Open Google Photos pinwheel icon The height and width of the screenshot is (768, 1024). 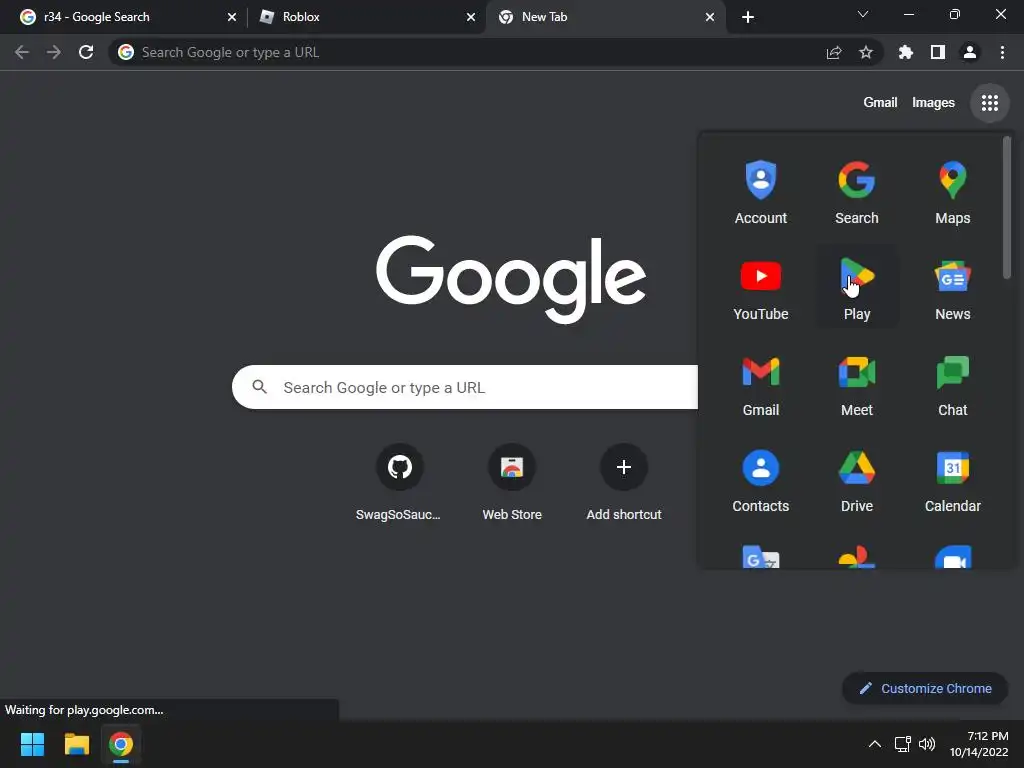(856, 556)
